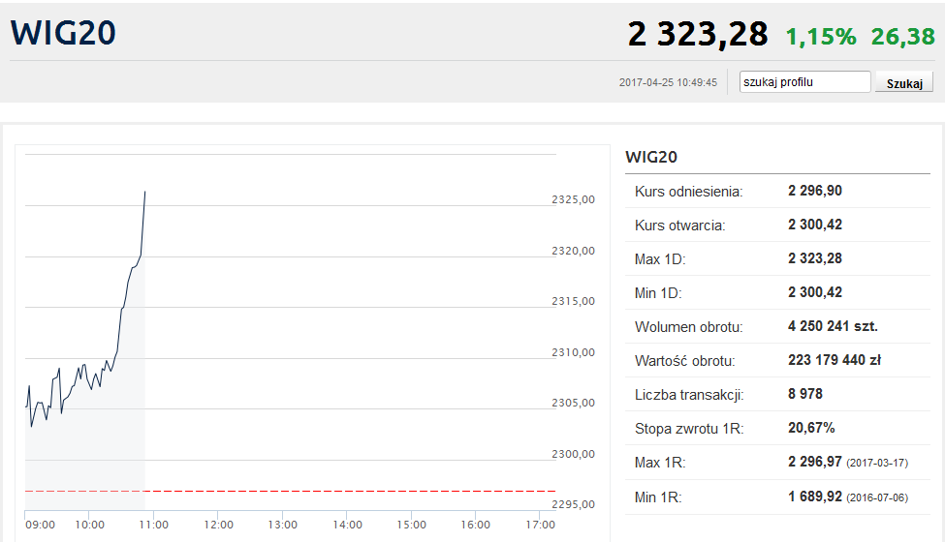Click the date (2017-03-17) next to Max 1R

coord(877,463)
